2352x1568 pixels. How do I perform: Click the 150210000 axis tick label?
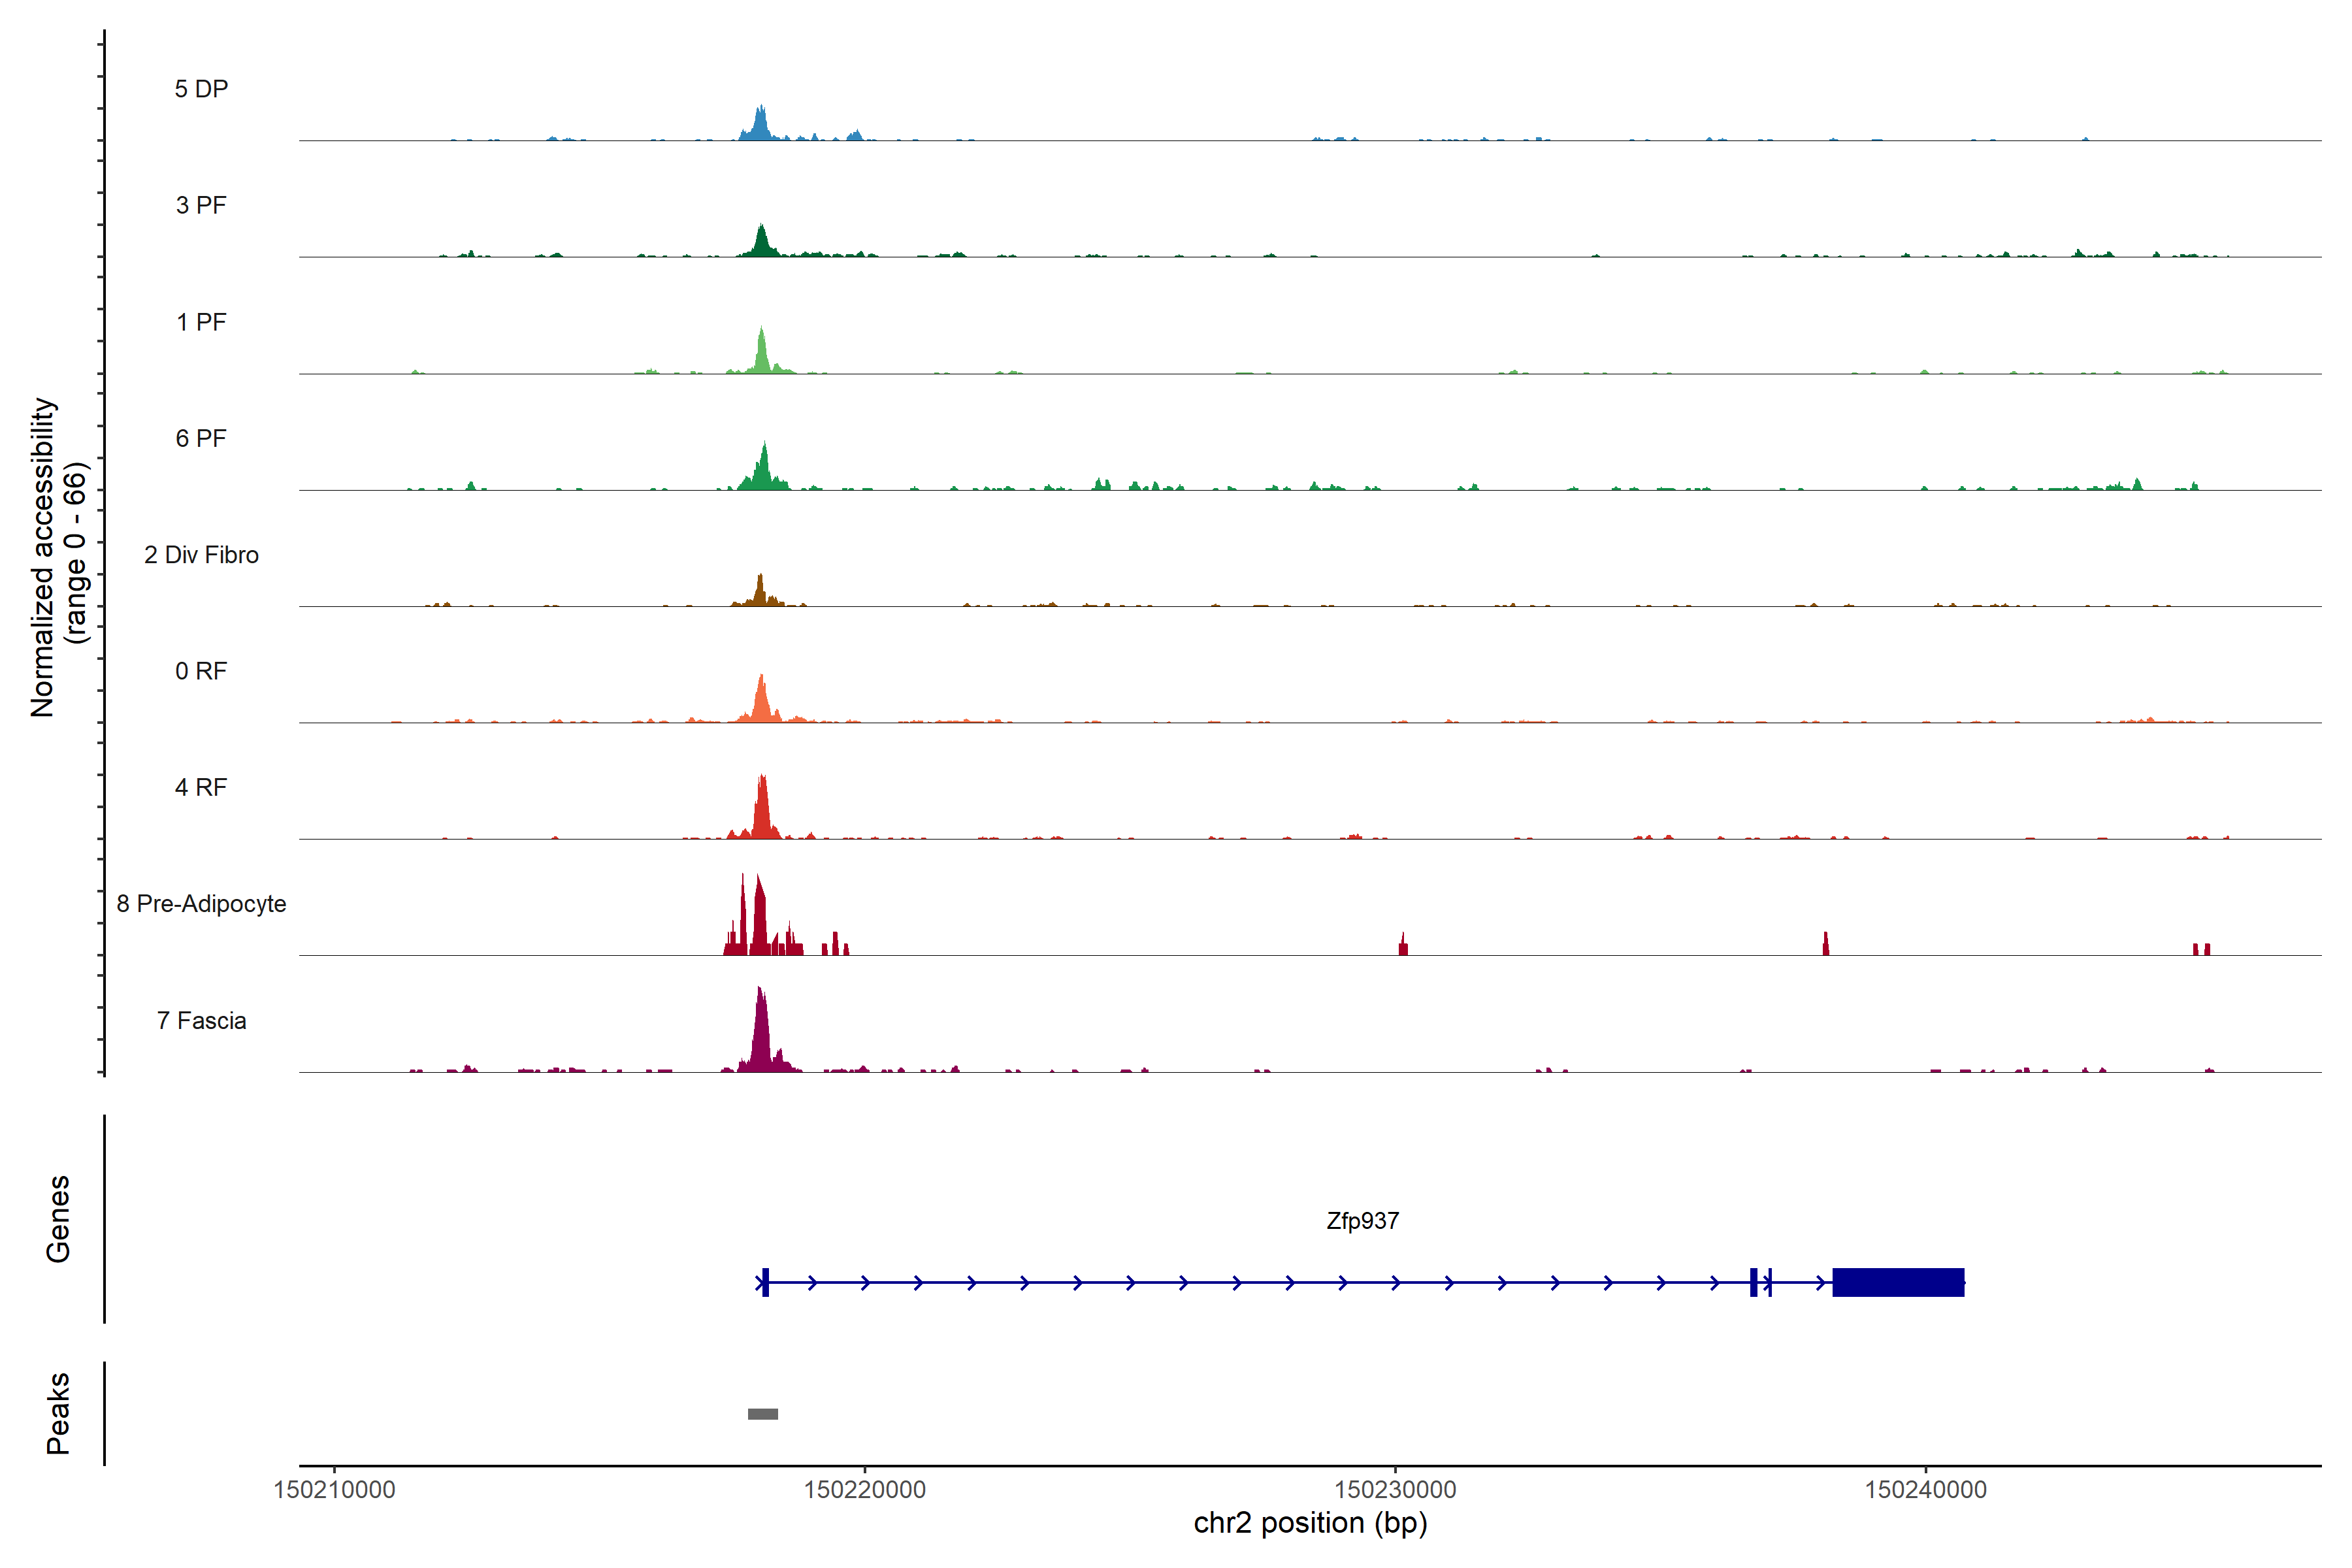tap(334, 1490)
